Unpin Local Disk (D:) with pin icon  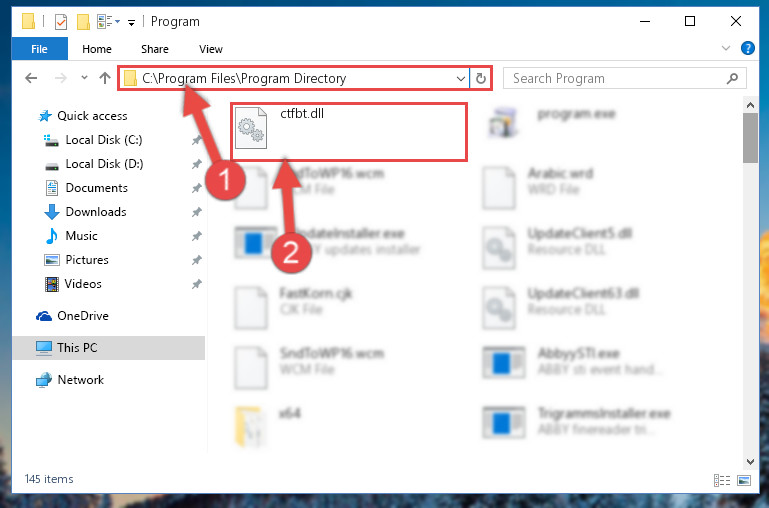tap(197, 164)
